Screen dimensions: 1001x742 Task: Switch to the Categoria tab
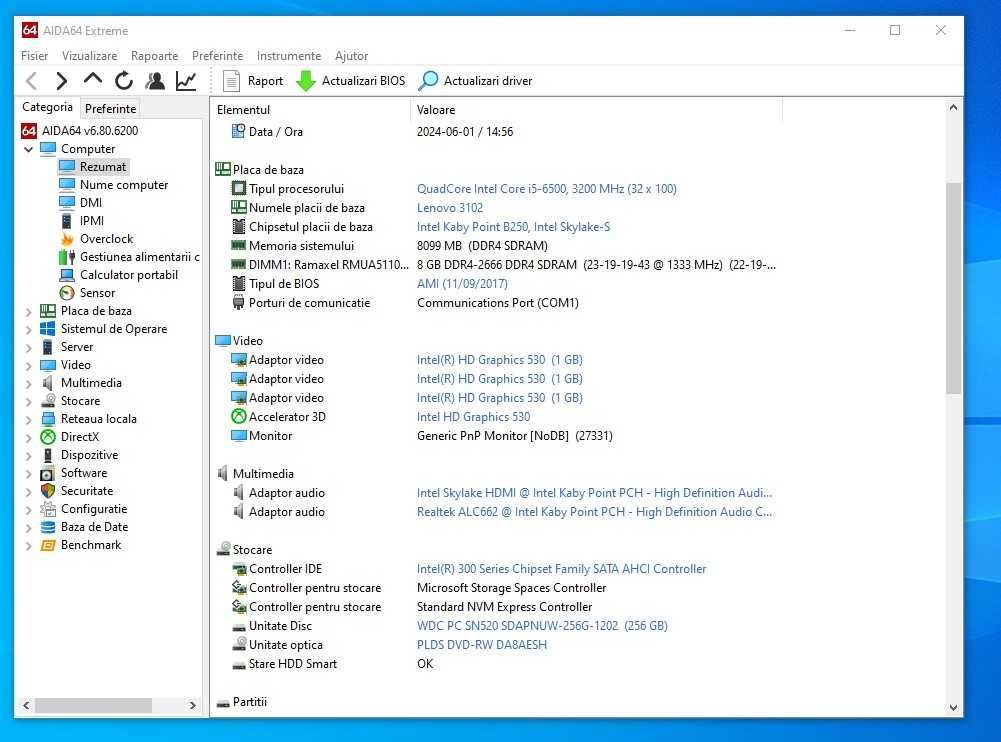pos(47,107)
